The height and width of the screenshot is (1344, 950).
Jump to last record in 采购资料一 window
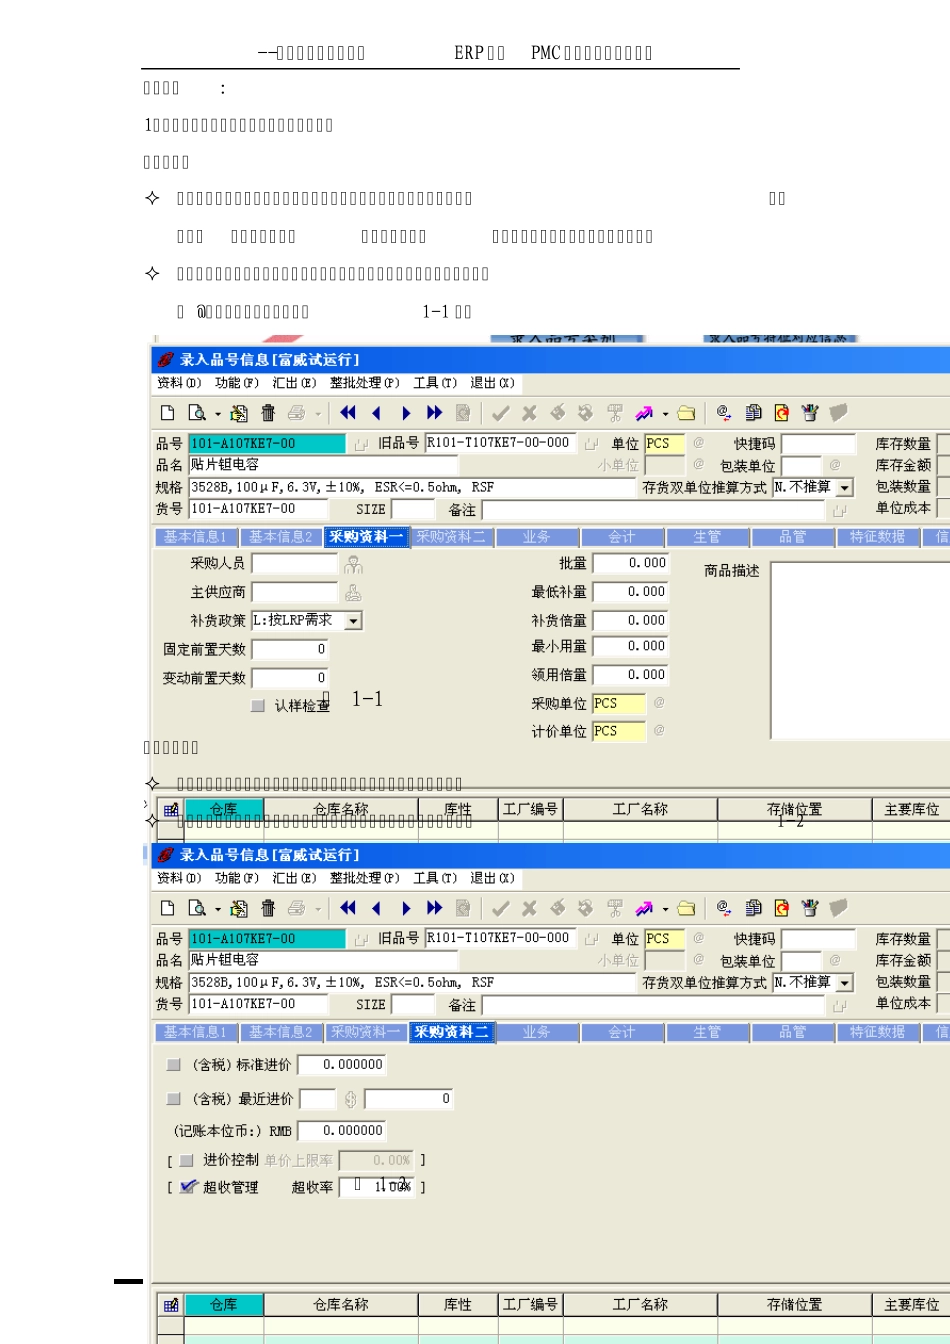pos(435,413)
